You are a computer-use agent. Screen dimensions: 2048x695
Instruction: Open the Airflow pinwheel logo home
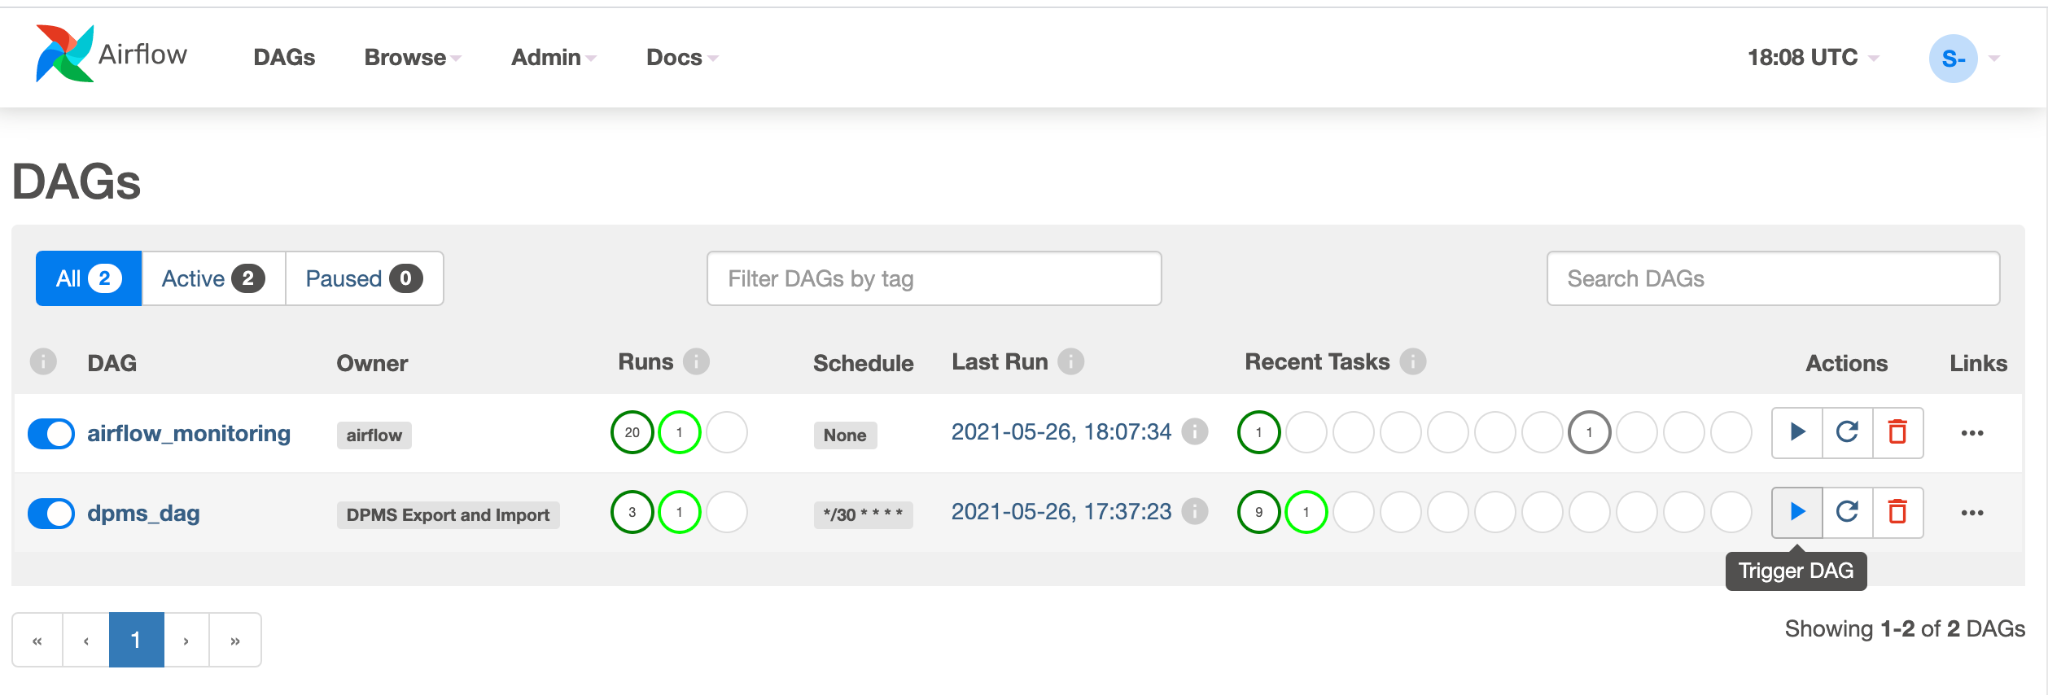[65, 54]
